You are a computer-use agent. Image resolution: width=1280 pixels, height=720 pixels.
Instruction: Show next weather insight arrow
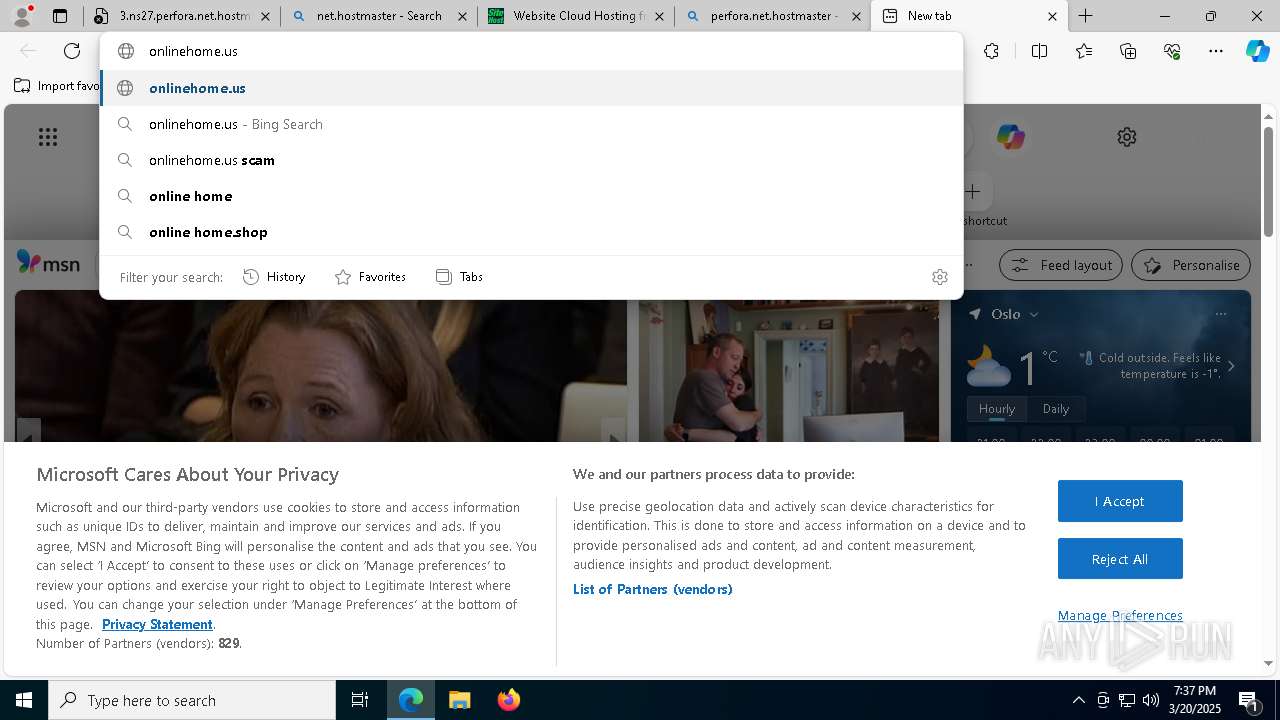pyautogui.click(x=1231, y=366)
